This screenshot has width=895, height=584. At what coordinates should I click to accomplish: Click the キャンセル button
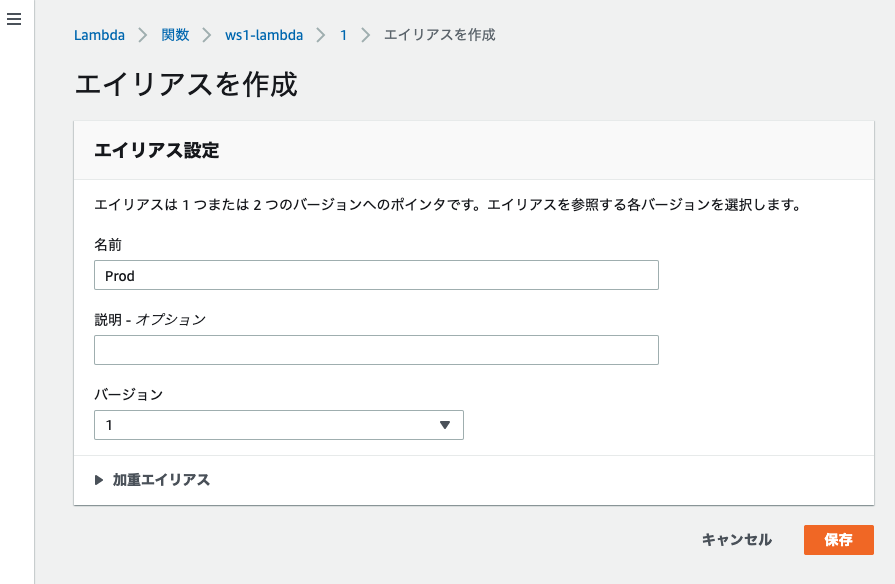(x=736, y=540)
